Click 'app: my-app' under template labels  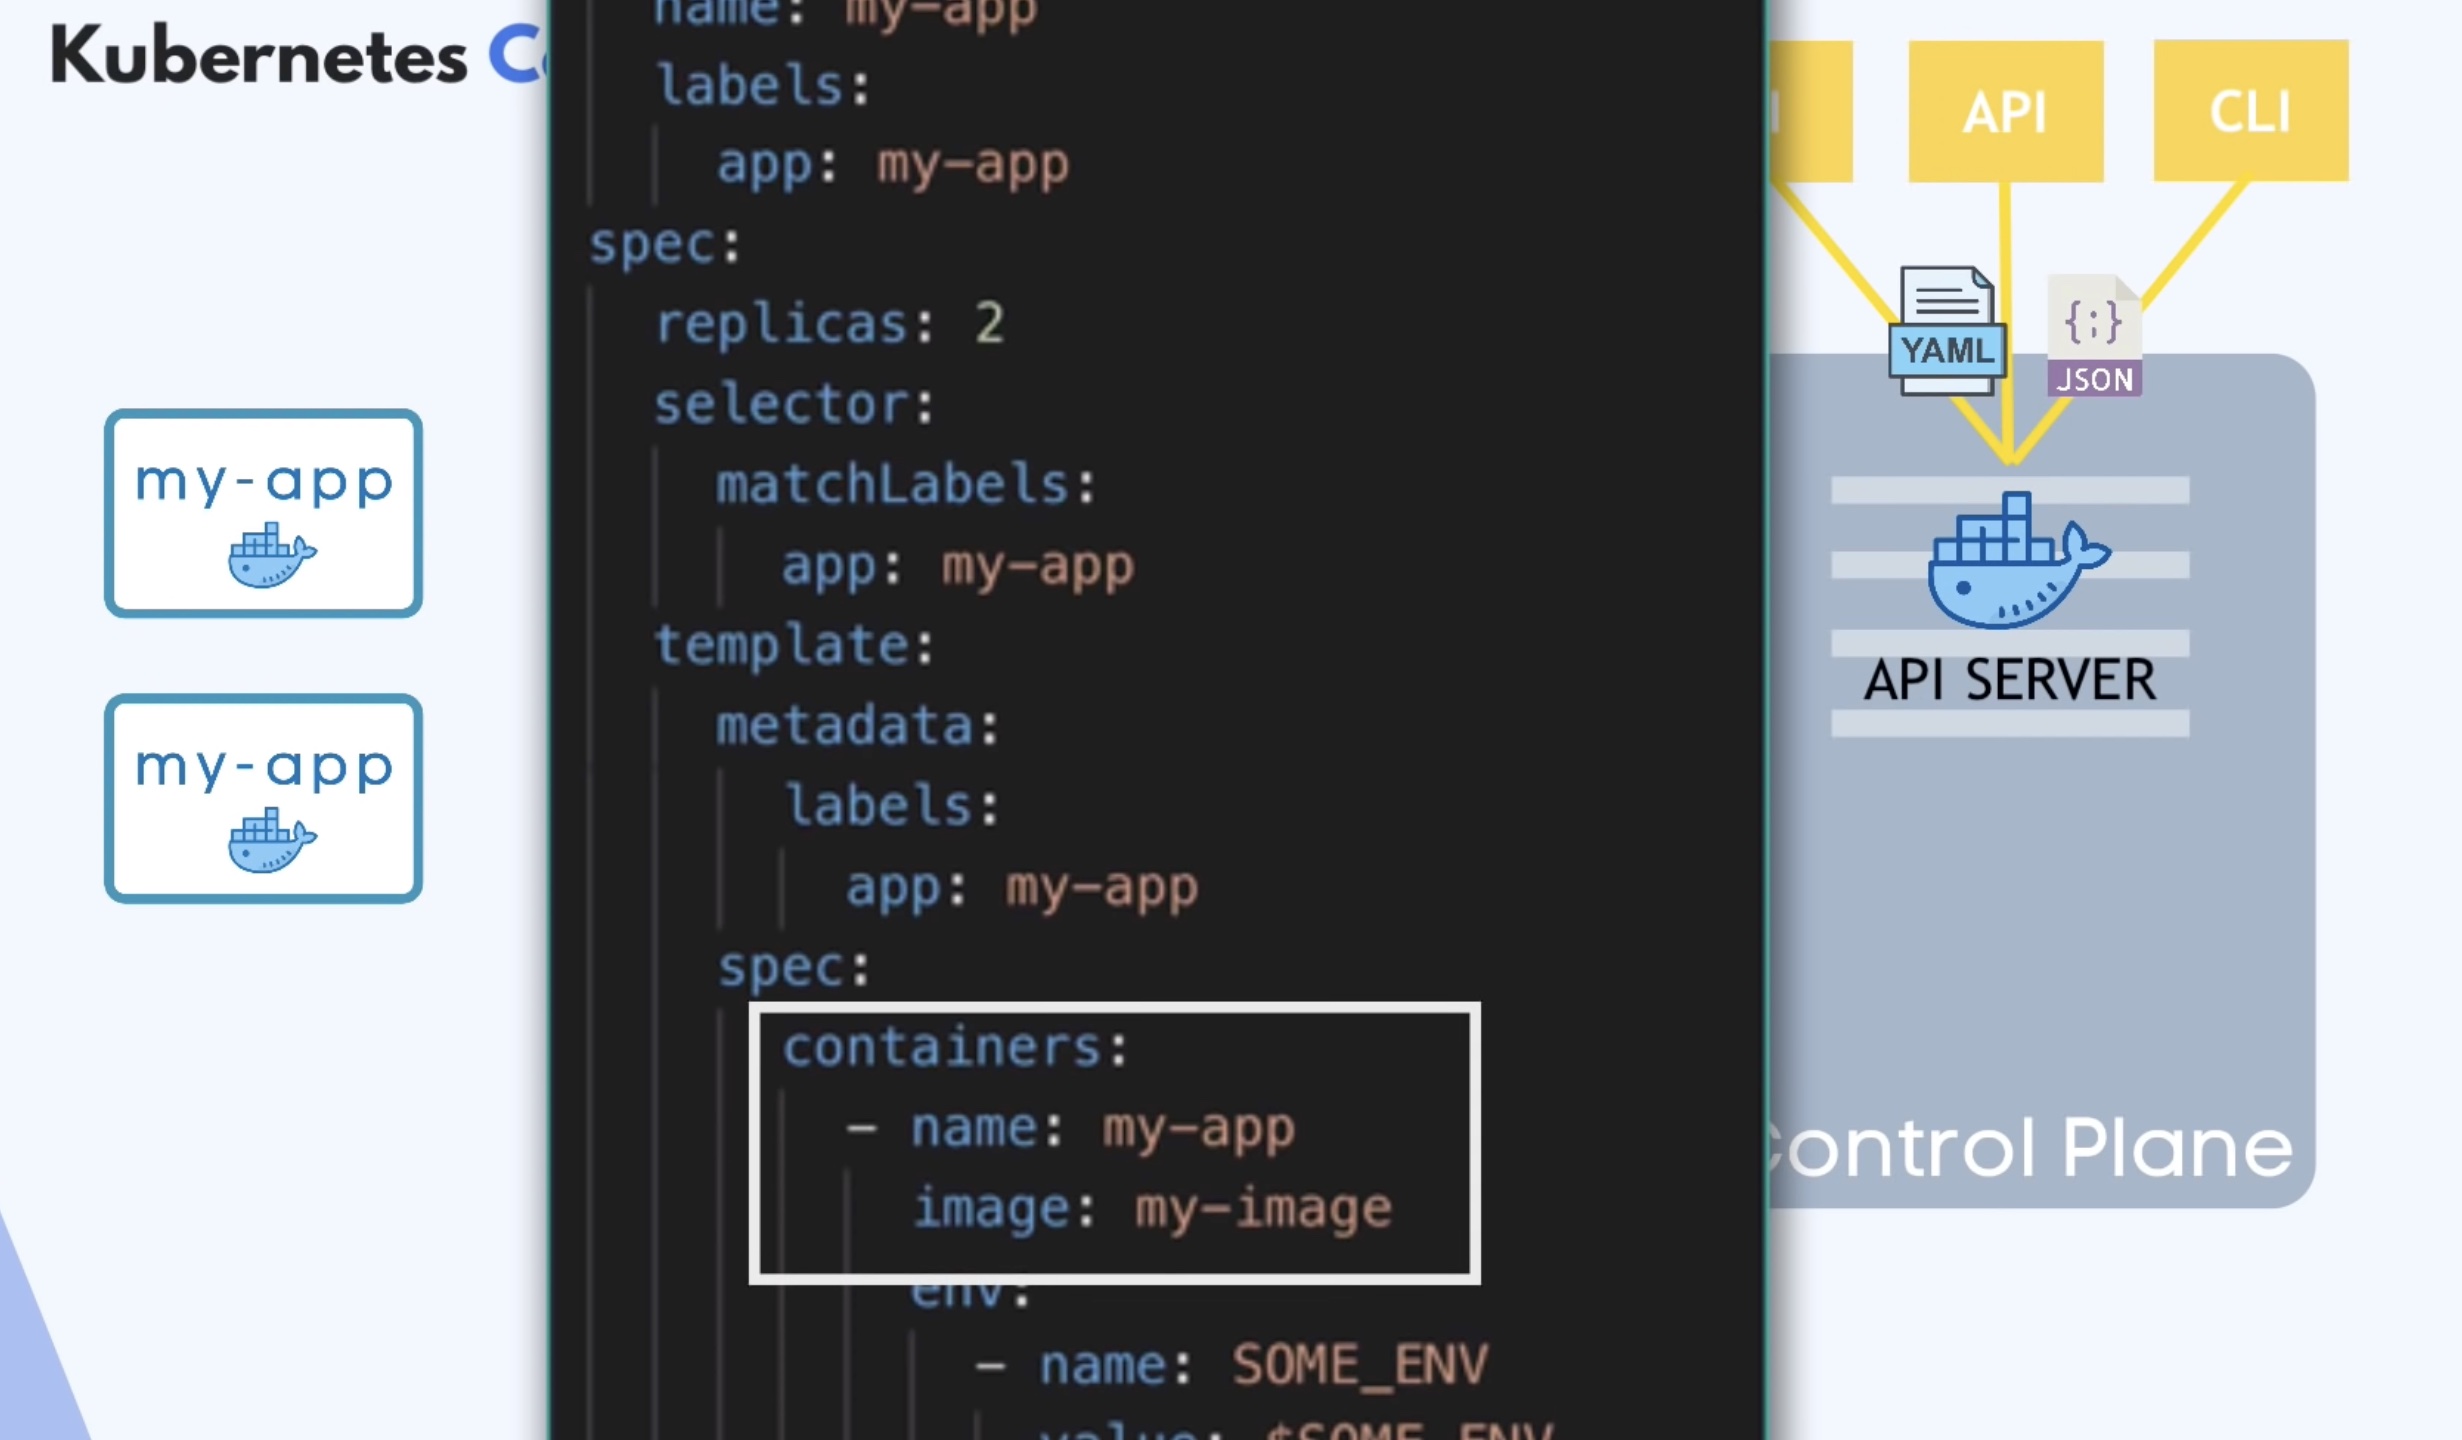pyautogui.click(x=1022, y=888)
